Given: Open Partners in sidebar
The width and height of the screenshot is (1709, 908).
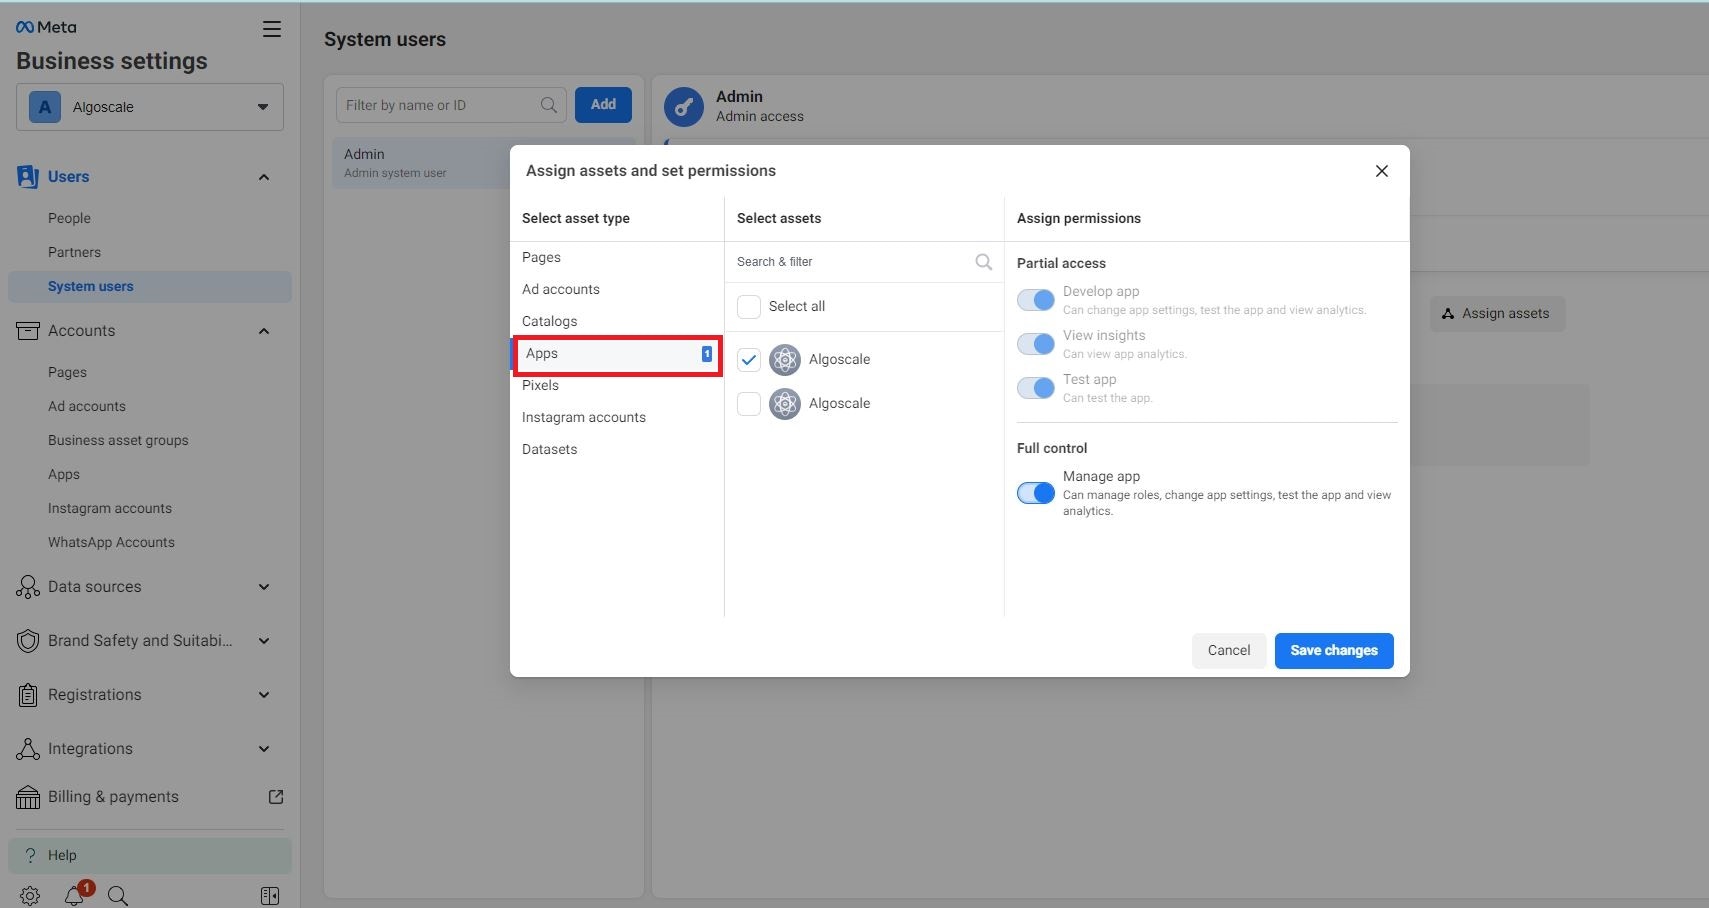Looking at the screenshot, I should click(x=74, y=252).
